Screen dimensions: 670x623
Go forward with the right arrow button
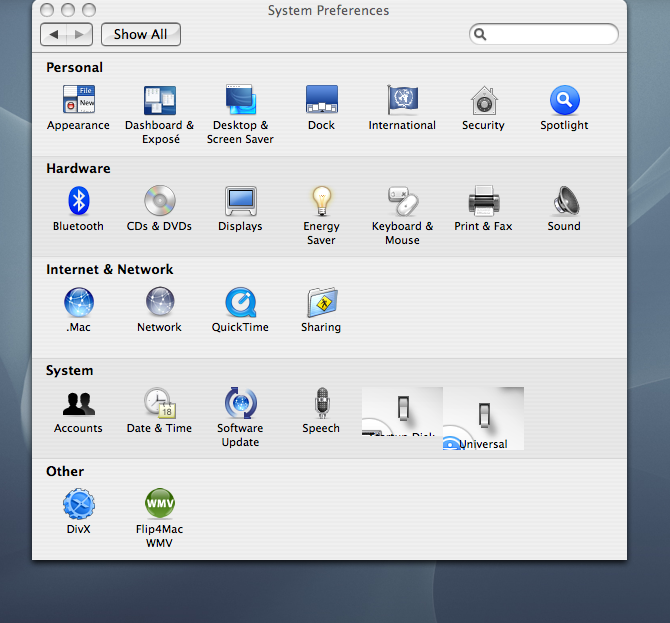(x=79, y=34)
